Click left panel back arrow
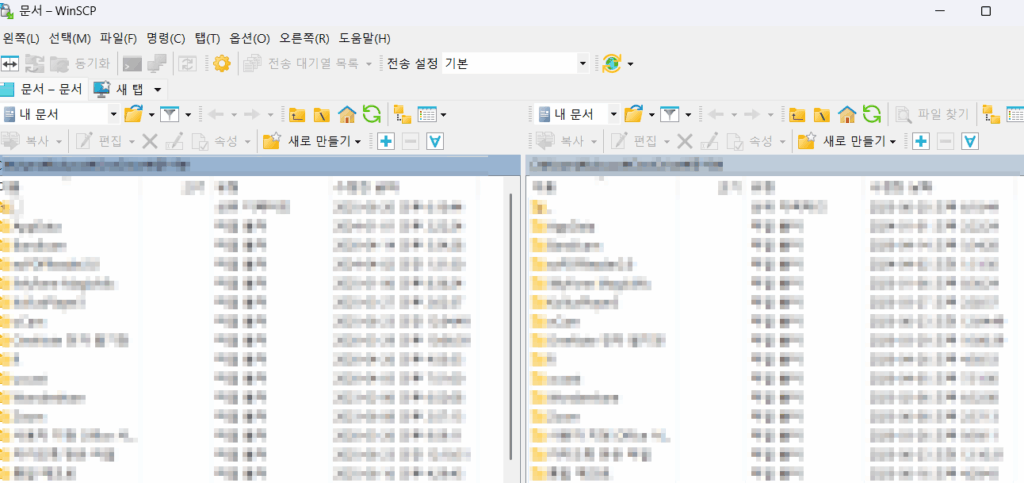The width and height of the screenshot is (1024, 483). pos(216,114)
